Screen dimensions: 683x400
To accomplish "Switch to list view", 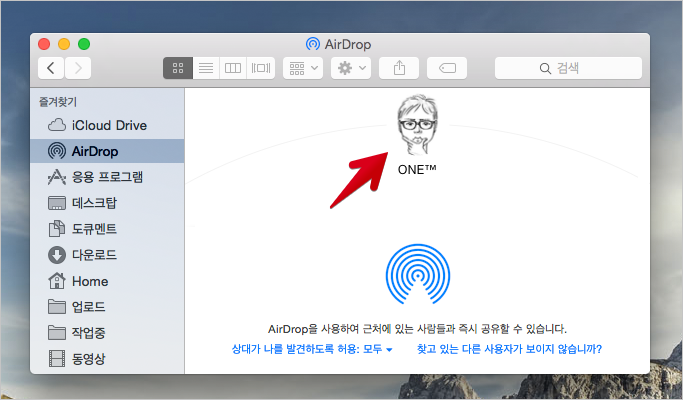I will tap(206, 68).
